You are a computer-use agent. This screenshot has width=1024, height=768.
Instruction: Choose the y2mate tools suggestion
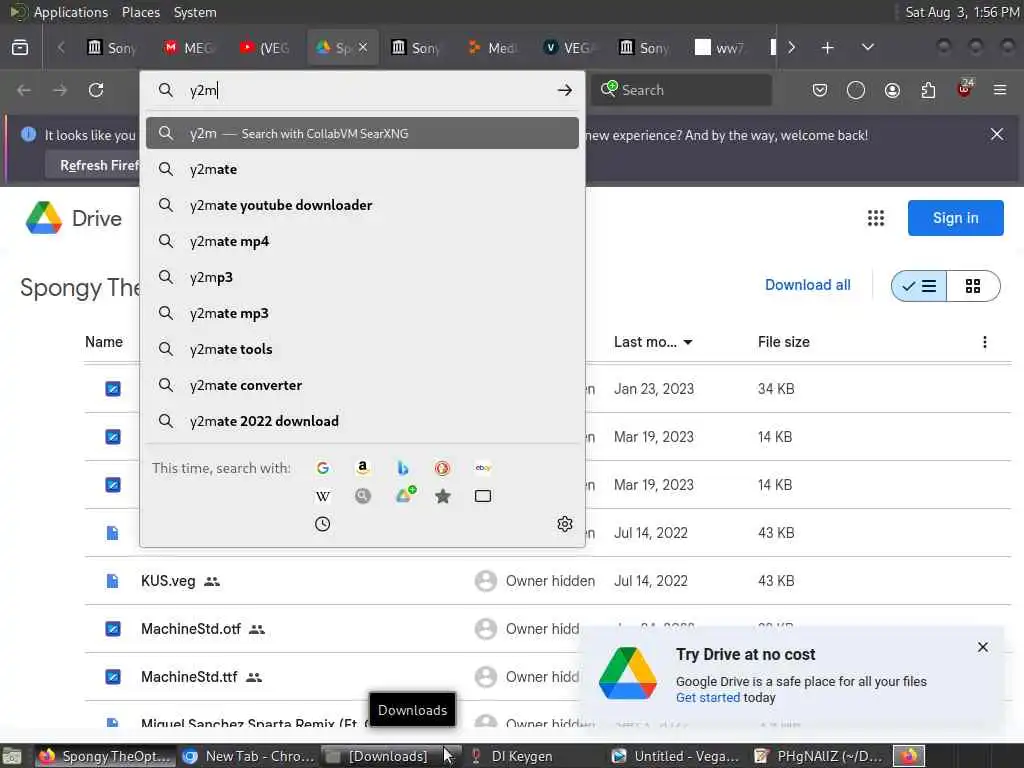362,349
